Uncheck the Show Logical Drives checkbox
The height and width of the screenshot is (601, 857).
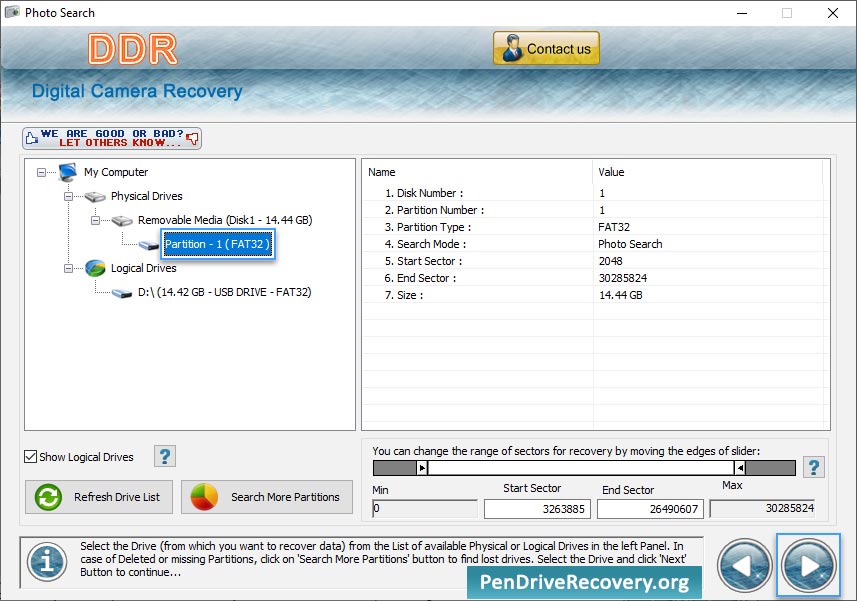(x=31, y=457)
